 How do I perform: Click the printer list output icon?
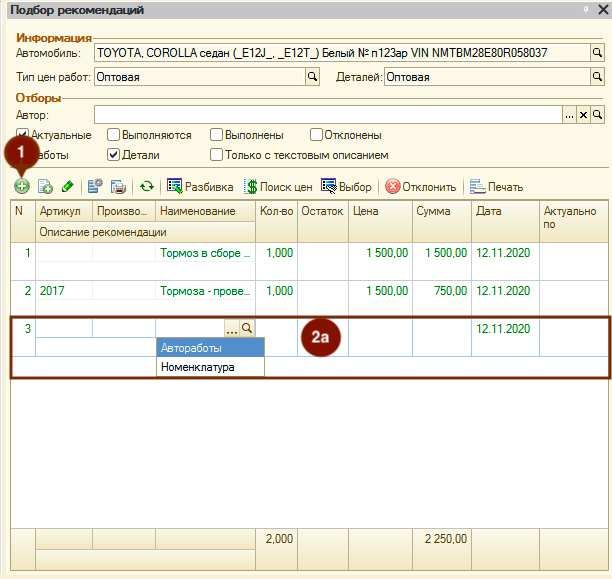tap(118, 187)
